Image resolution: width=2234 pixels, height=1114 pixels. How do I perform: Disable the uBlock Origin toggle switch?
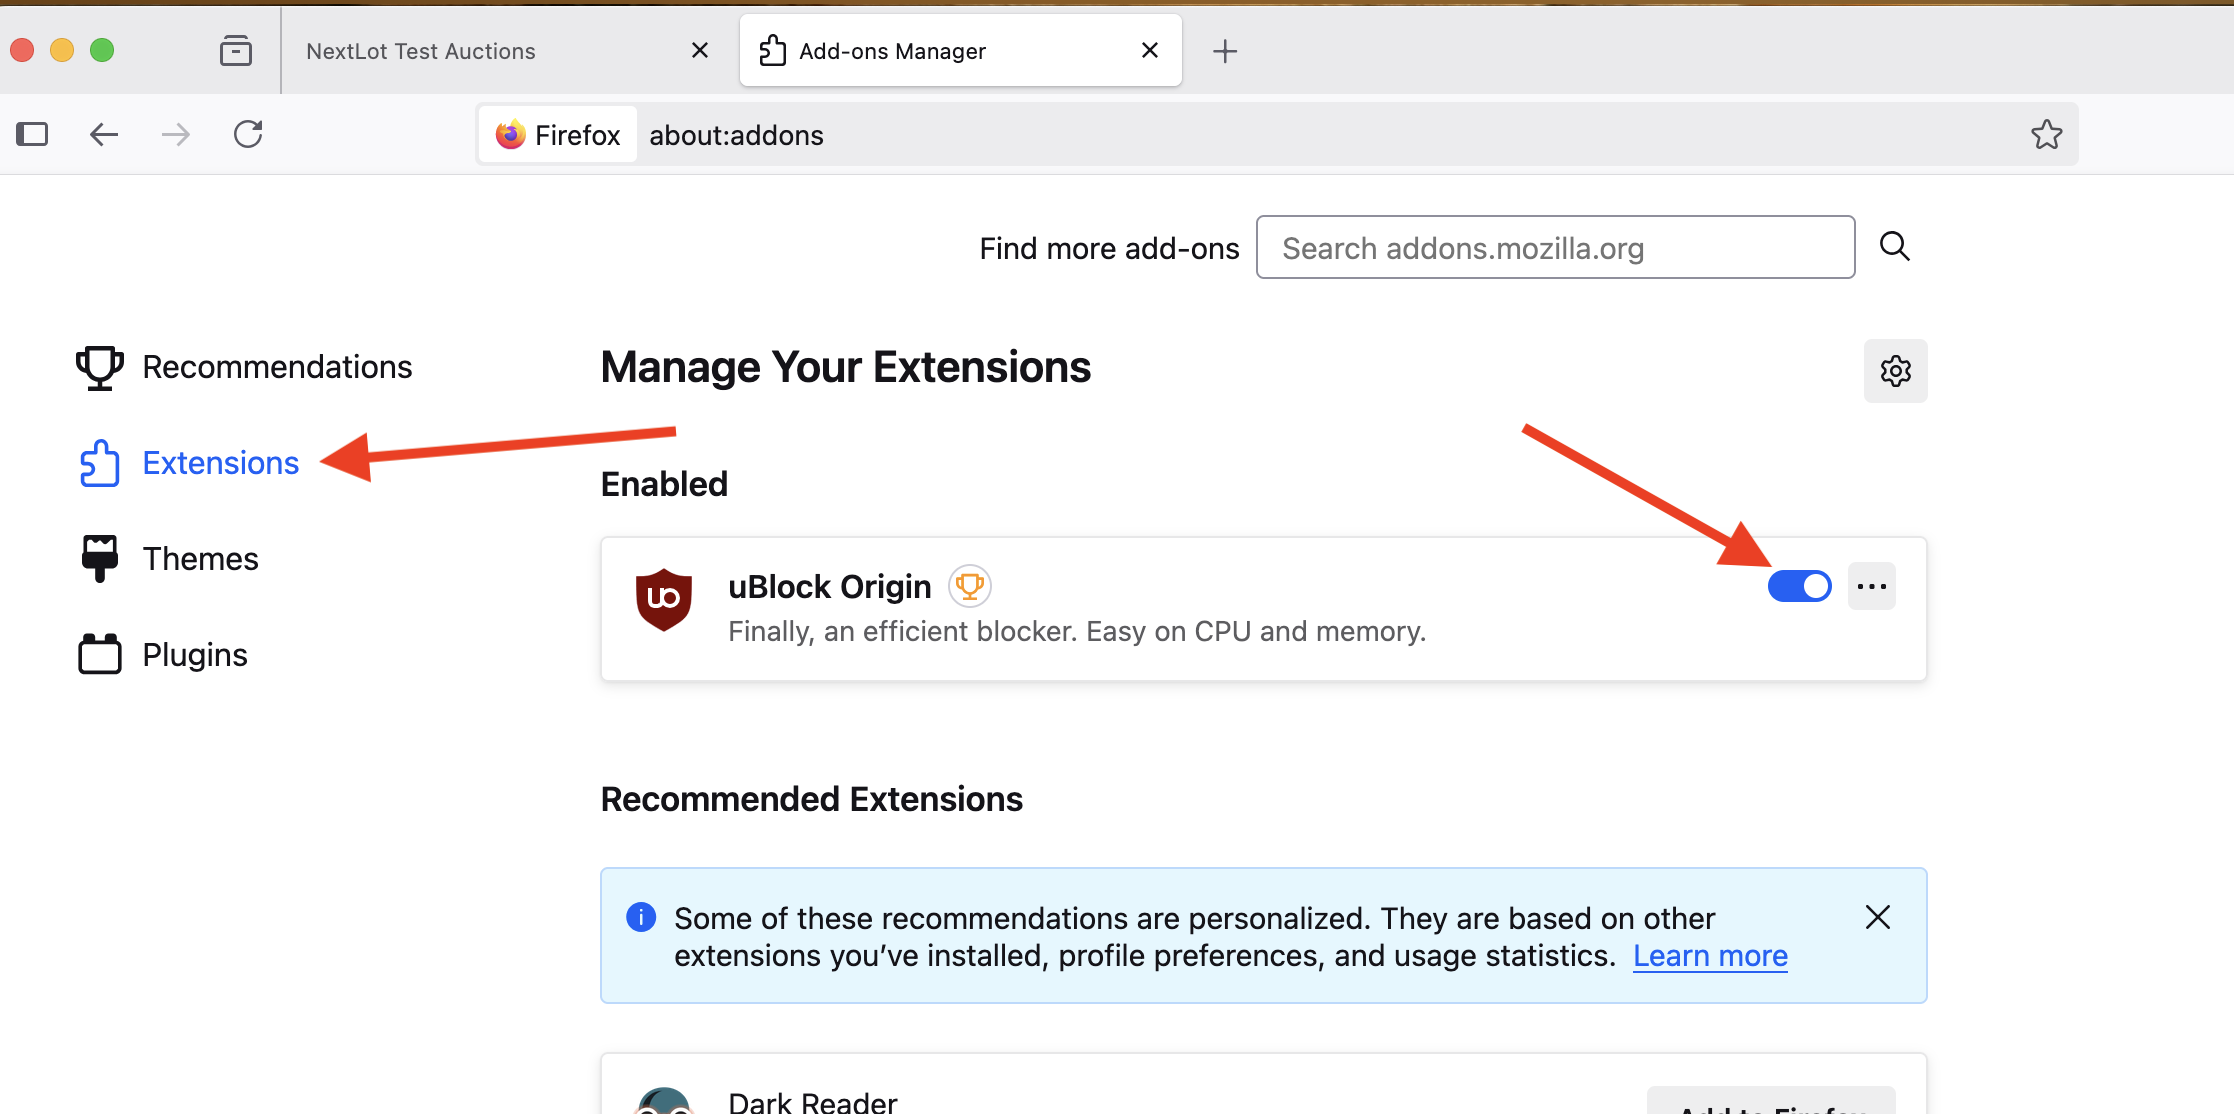(x=1800, y=586)
